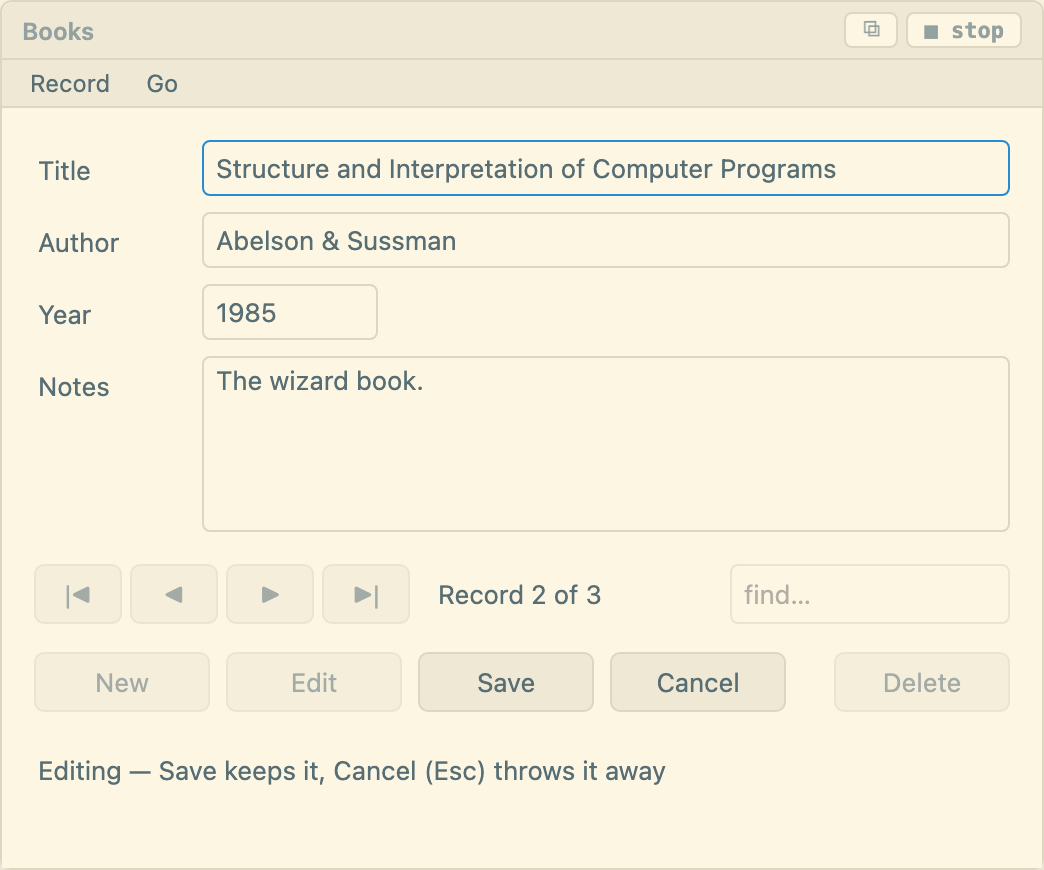1044x870 pixels.
Task: Stop the running Books app
Action: tap(963, 30)
